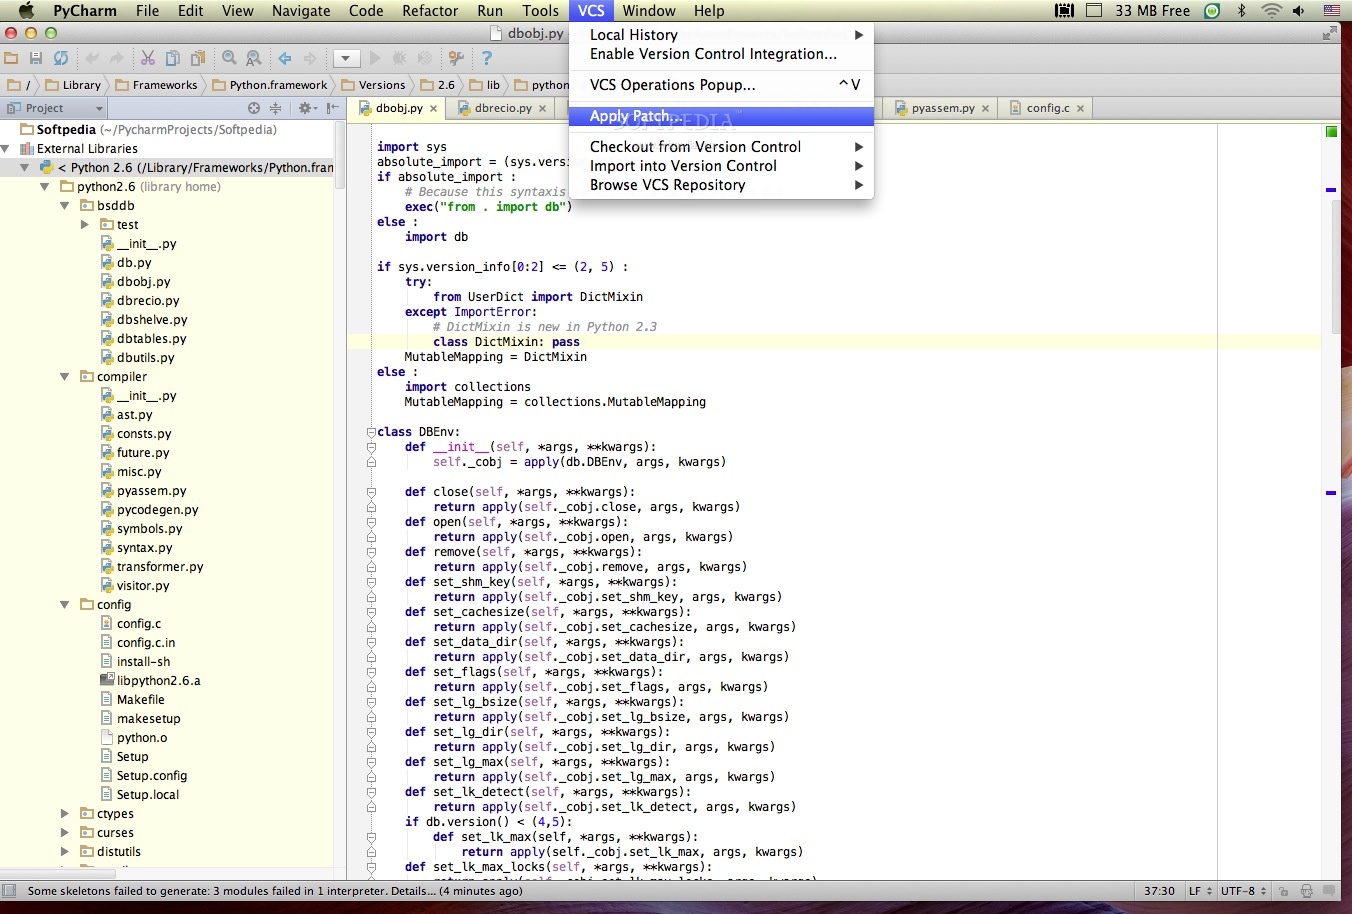Click the Run with Coverage icon
Viewport: 1352px width, 914px height.
pyautogui.click(x=425, y=59)
